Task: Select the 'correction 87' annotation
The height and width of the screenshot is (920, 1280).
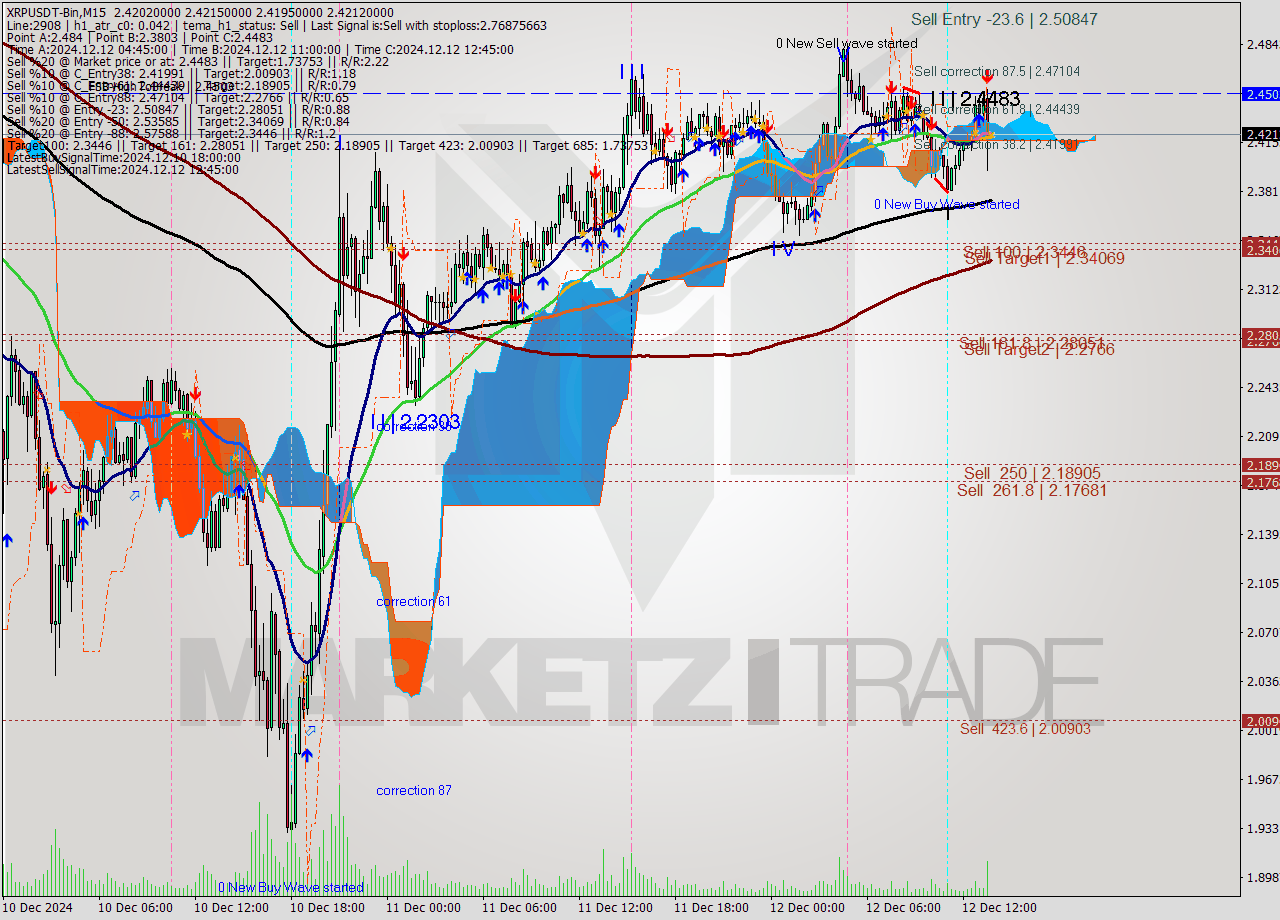Action: [x=413, y=790]
